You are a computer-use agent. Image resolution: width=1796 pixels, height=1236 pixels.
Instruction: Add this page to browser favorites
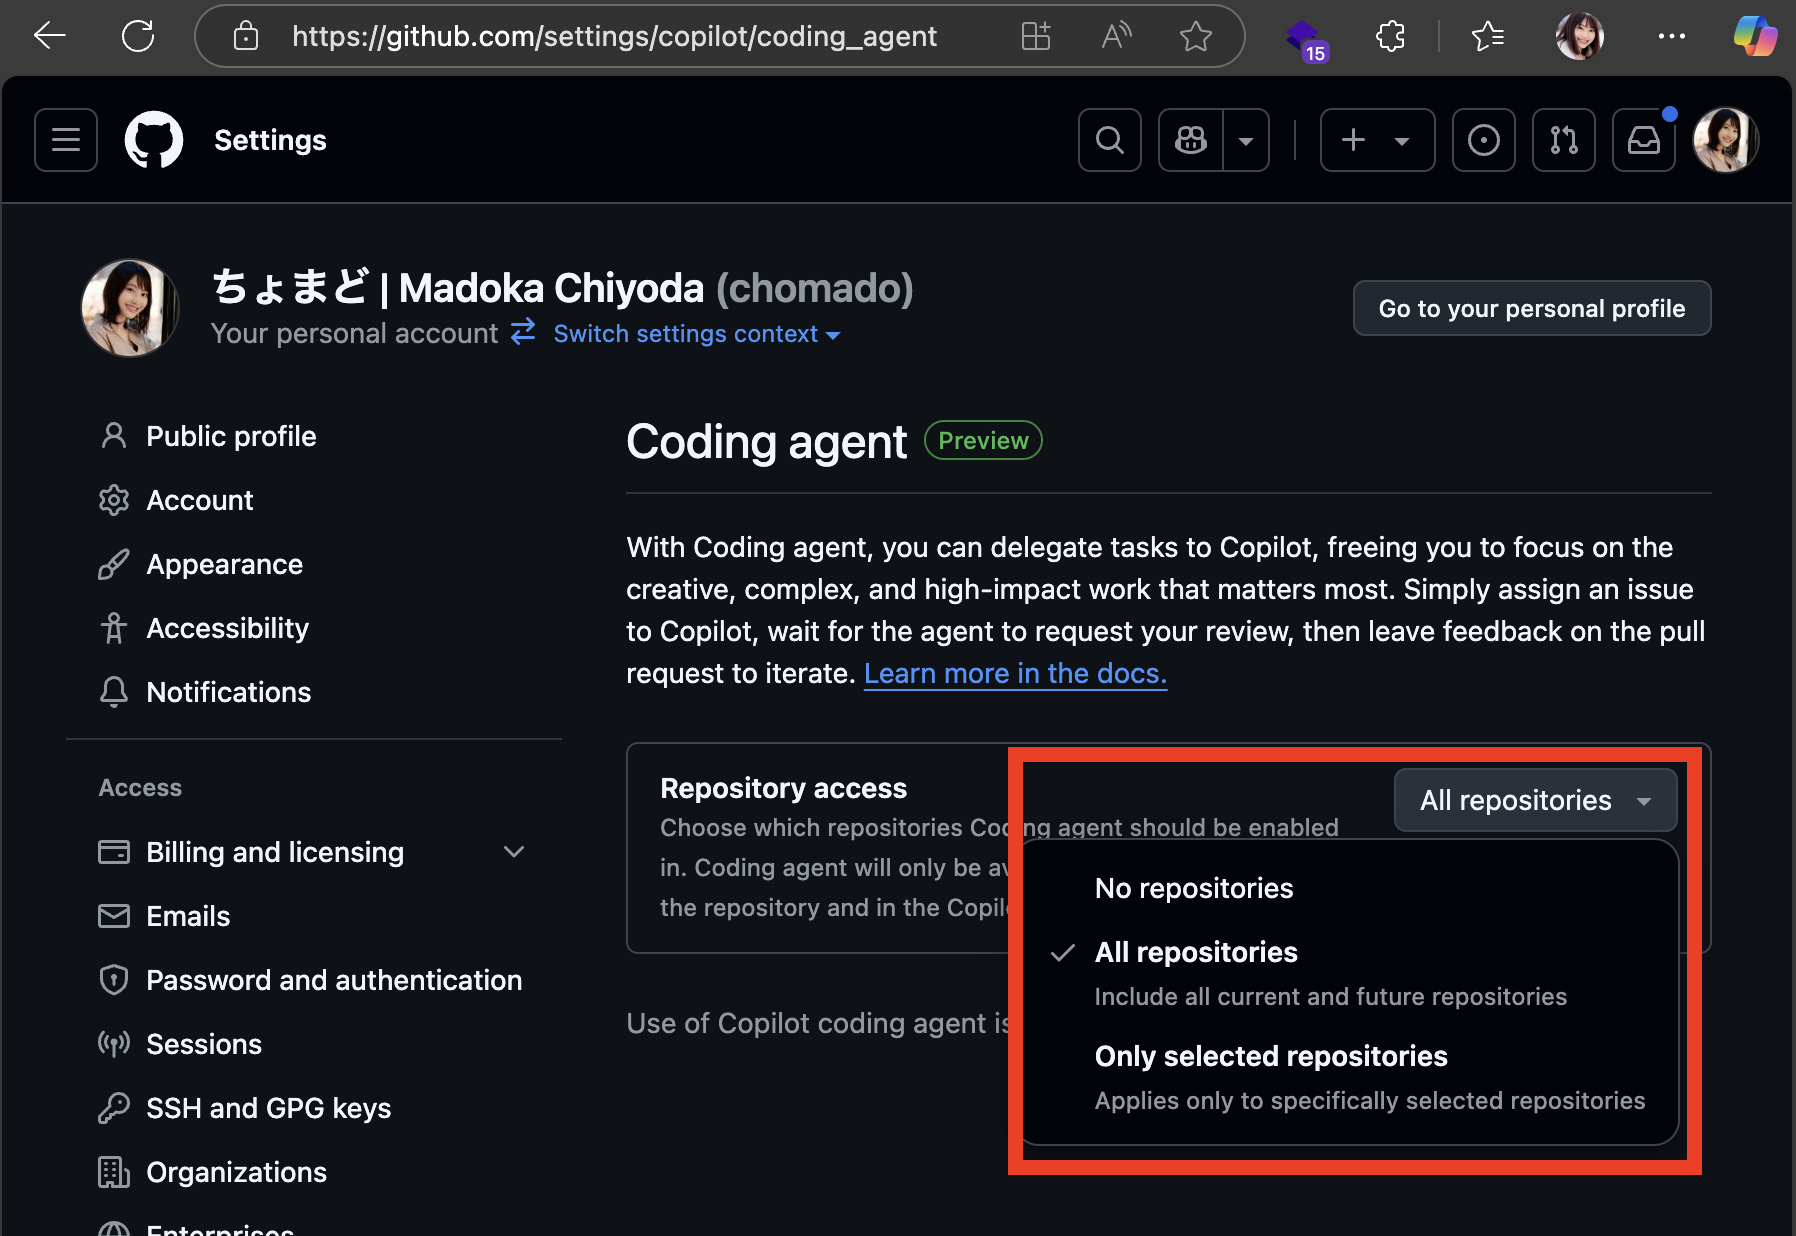(1195, 37)
